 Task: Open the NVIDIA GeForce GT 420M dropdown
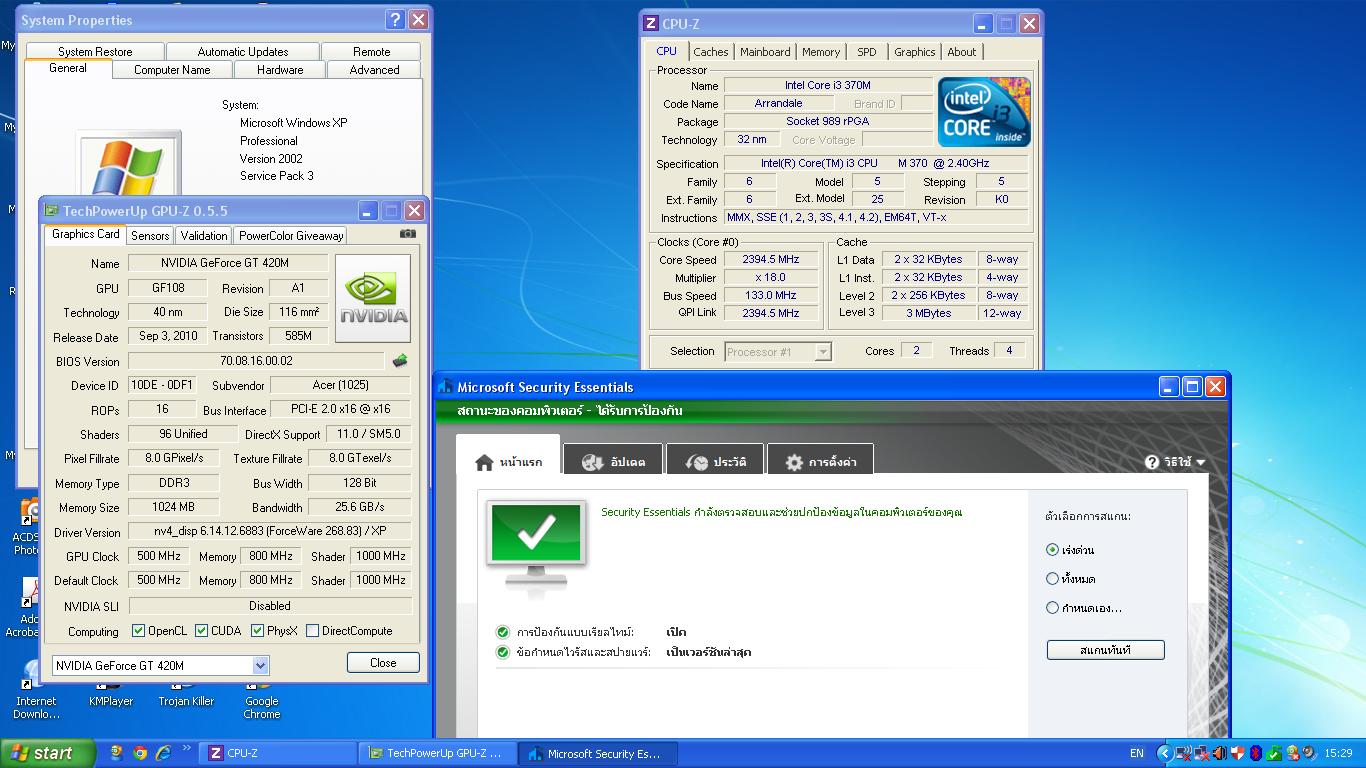point(260,666)
